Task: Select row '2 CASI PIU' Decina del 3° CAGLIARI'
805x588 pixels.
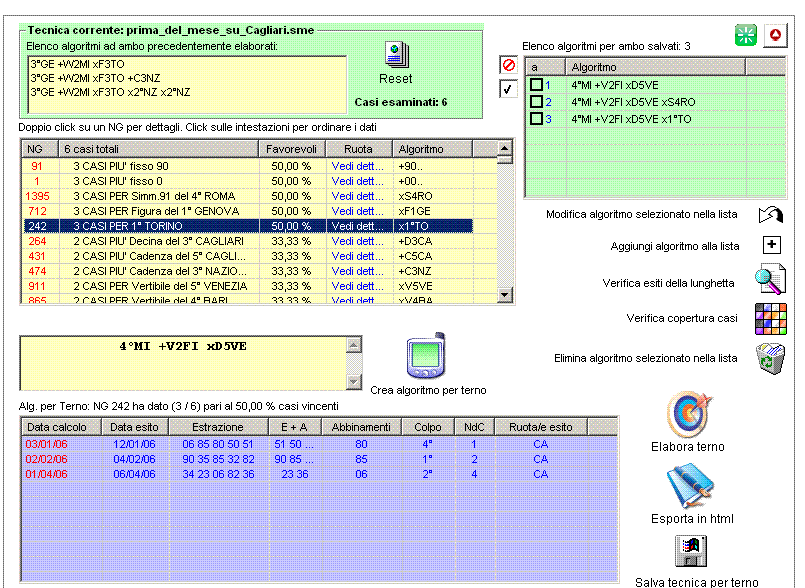Action: [x=247, y=241]
